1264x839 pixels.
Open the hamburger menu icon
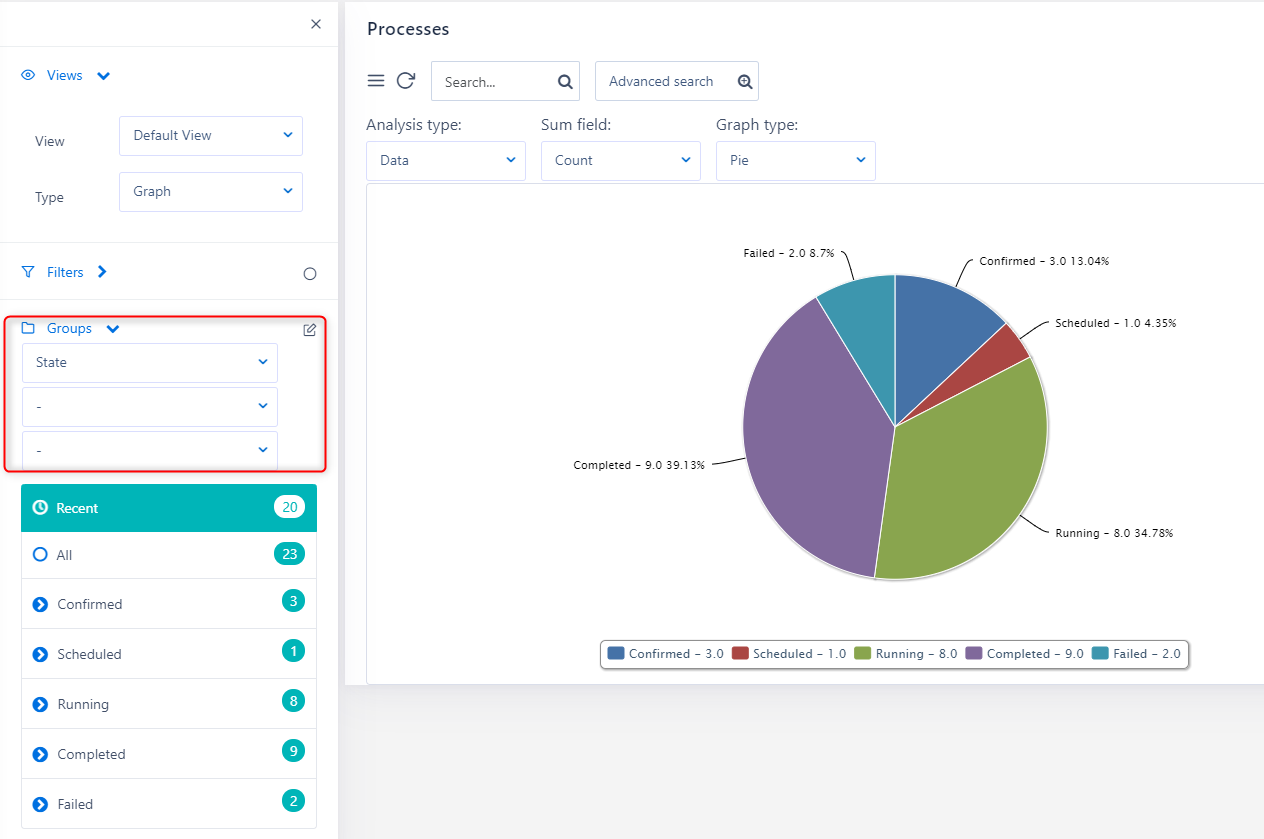click(376, 81)
